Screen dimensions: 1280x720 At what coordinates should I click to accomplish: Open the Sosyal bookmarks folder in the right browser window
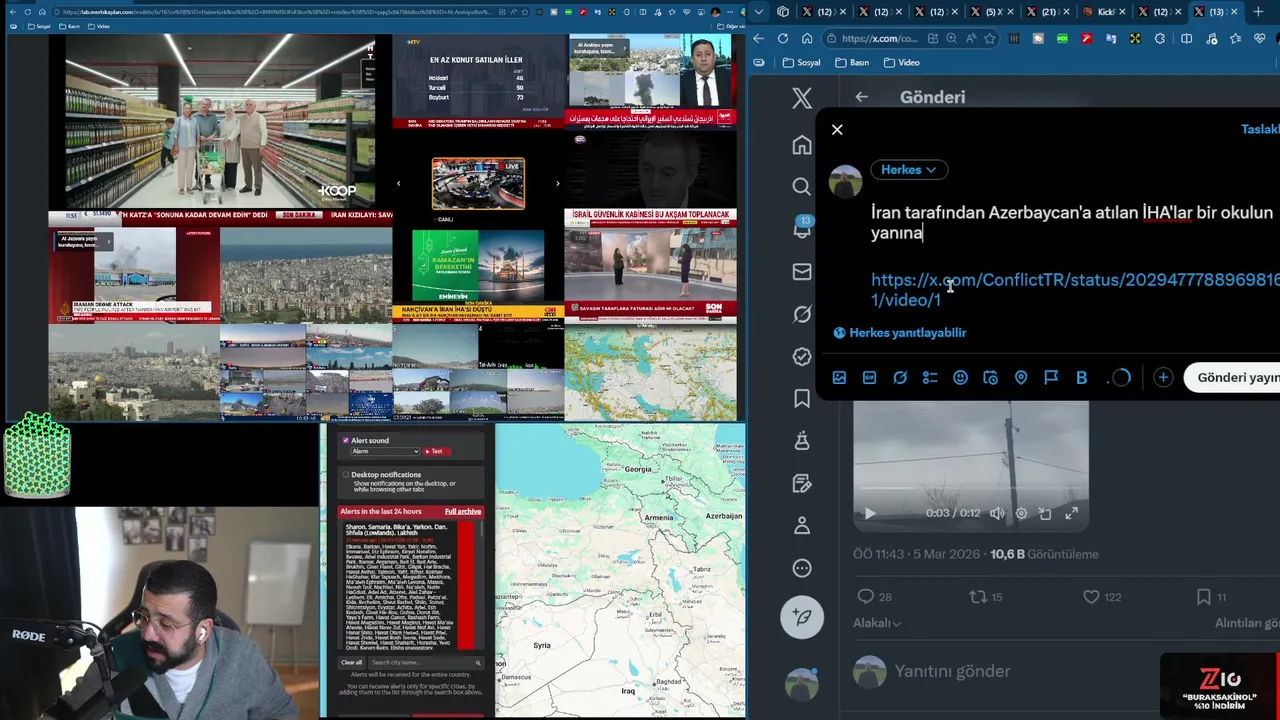pyautogui.click(x=801, y=62)
